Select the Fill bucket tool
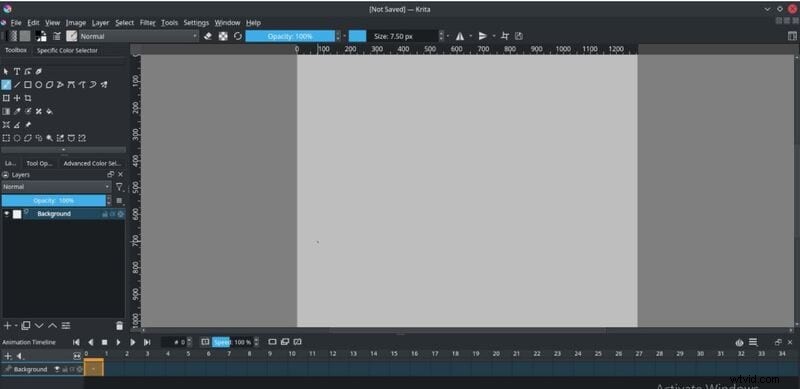Viewport: 800px width, 389px height. point(49,111)
